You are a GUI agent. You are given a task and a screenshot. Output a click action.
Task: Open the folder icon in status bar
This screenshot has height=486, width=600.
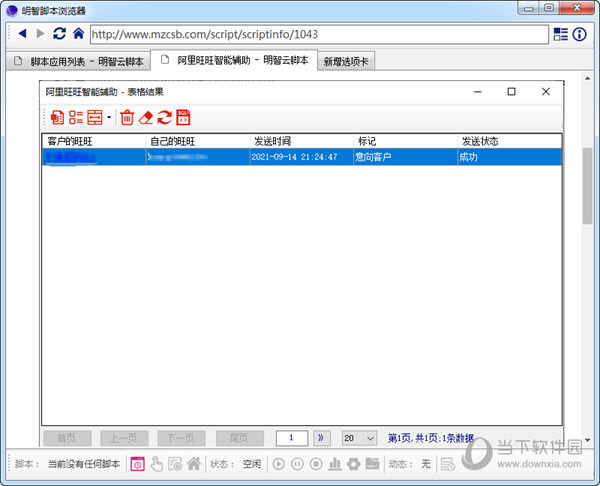pos(372,464)
